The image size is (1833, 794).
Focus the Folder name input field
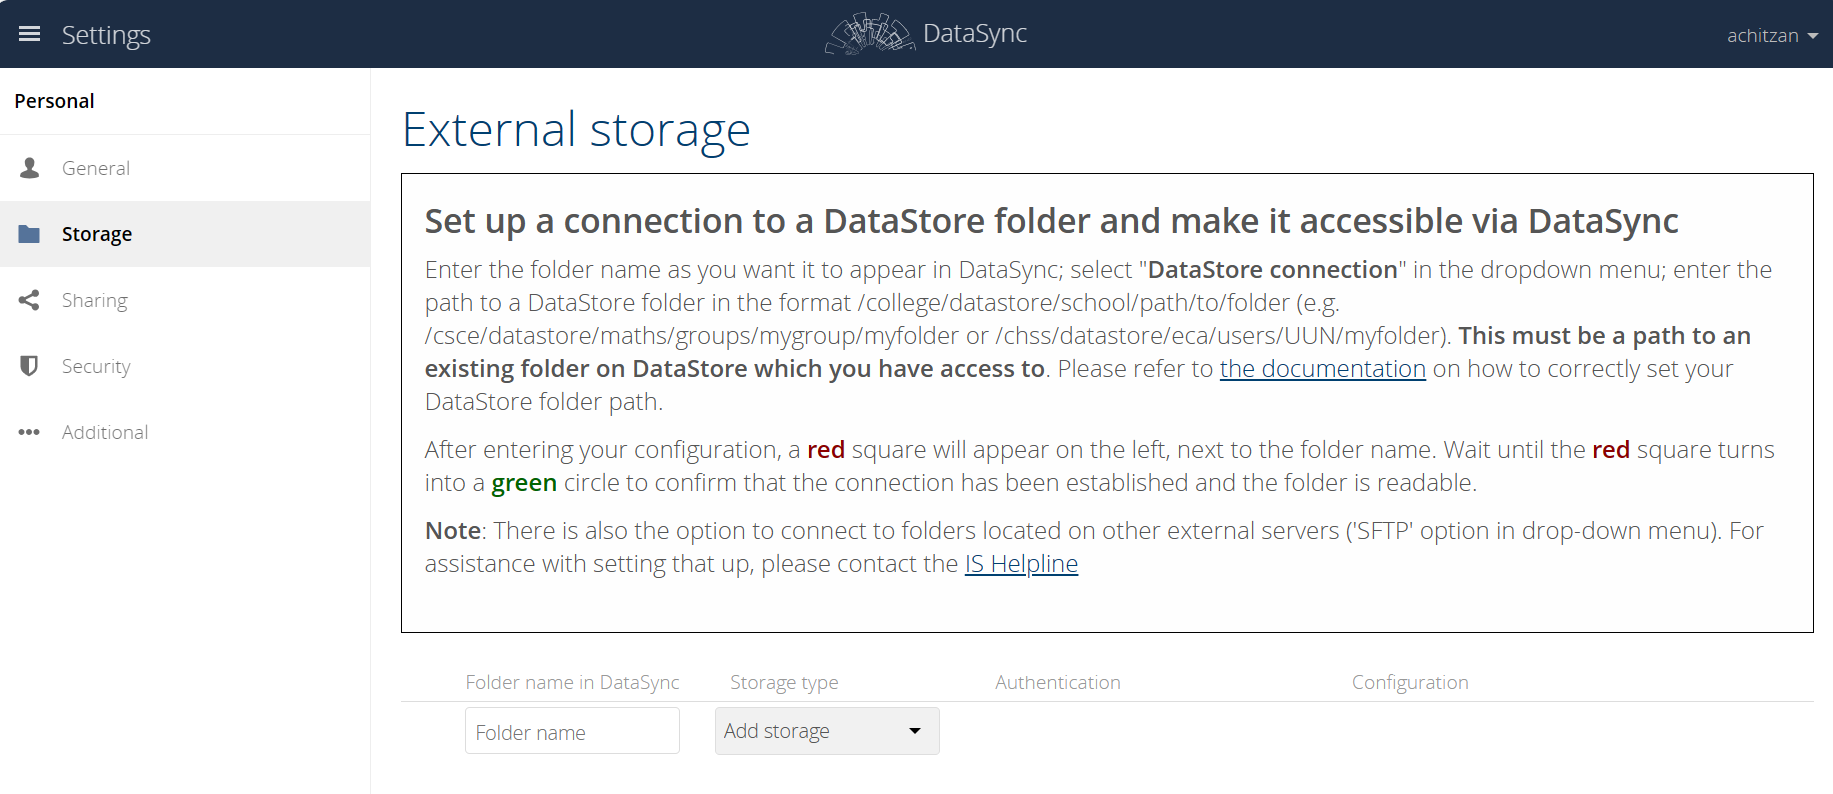(x=572, y=731)
